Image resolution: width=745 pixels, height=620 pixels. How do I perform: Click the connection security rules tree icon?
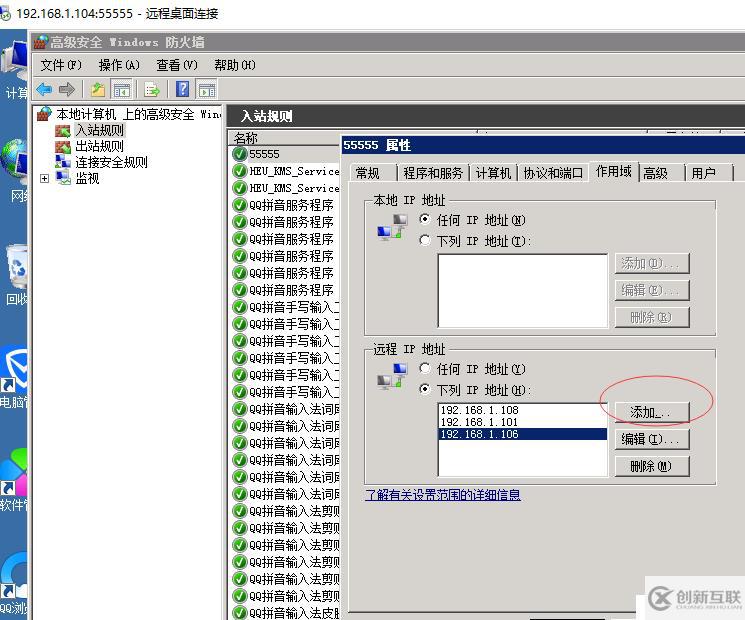coord(63,162)
